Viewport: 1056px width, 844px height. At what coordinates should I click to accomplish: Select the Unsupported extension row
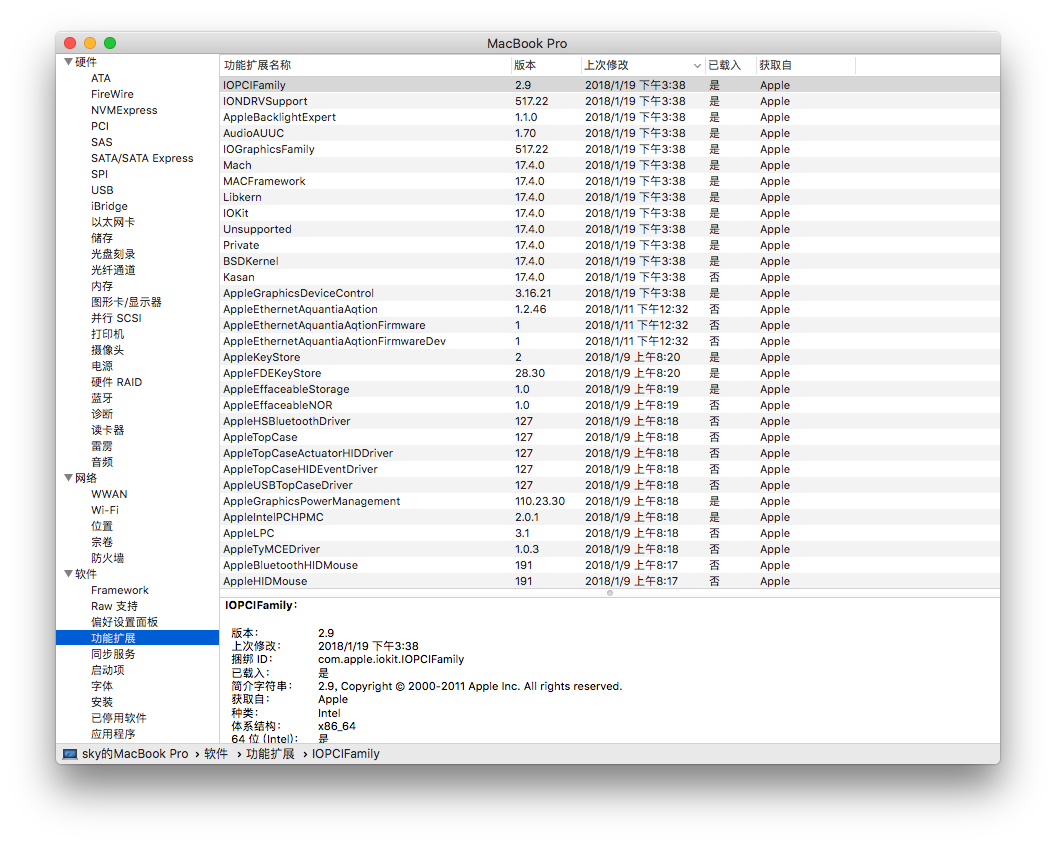point(609,229)
